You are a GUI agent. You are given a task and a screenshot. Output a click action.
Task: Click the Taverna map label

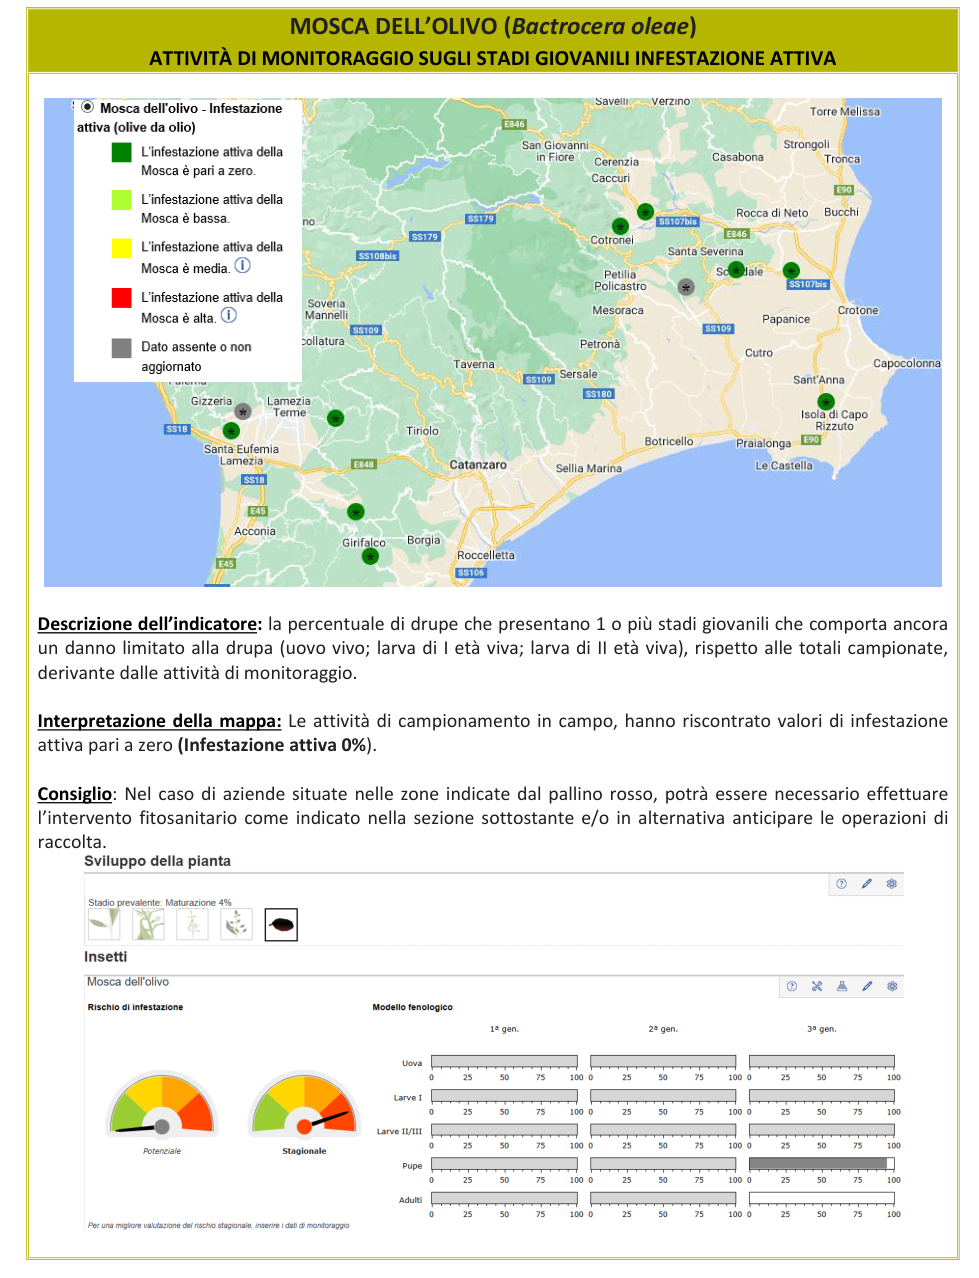[x=474, y=364]
